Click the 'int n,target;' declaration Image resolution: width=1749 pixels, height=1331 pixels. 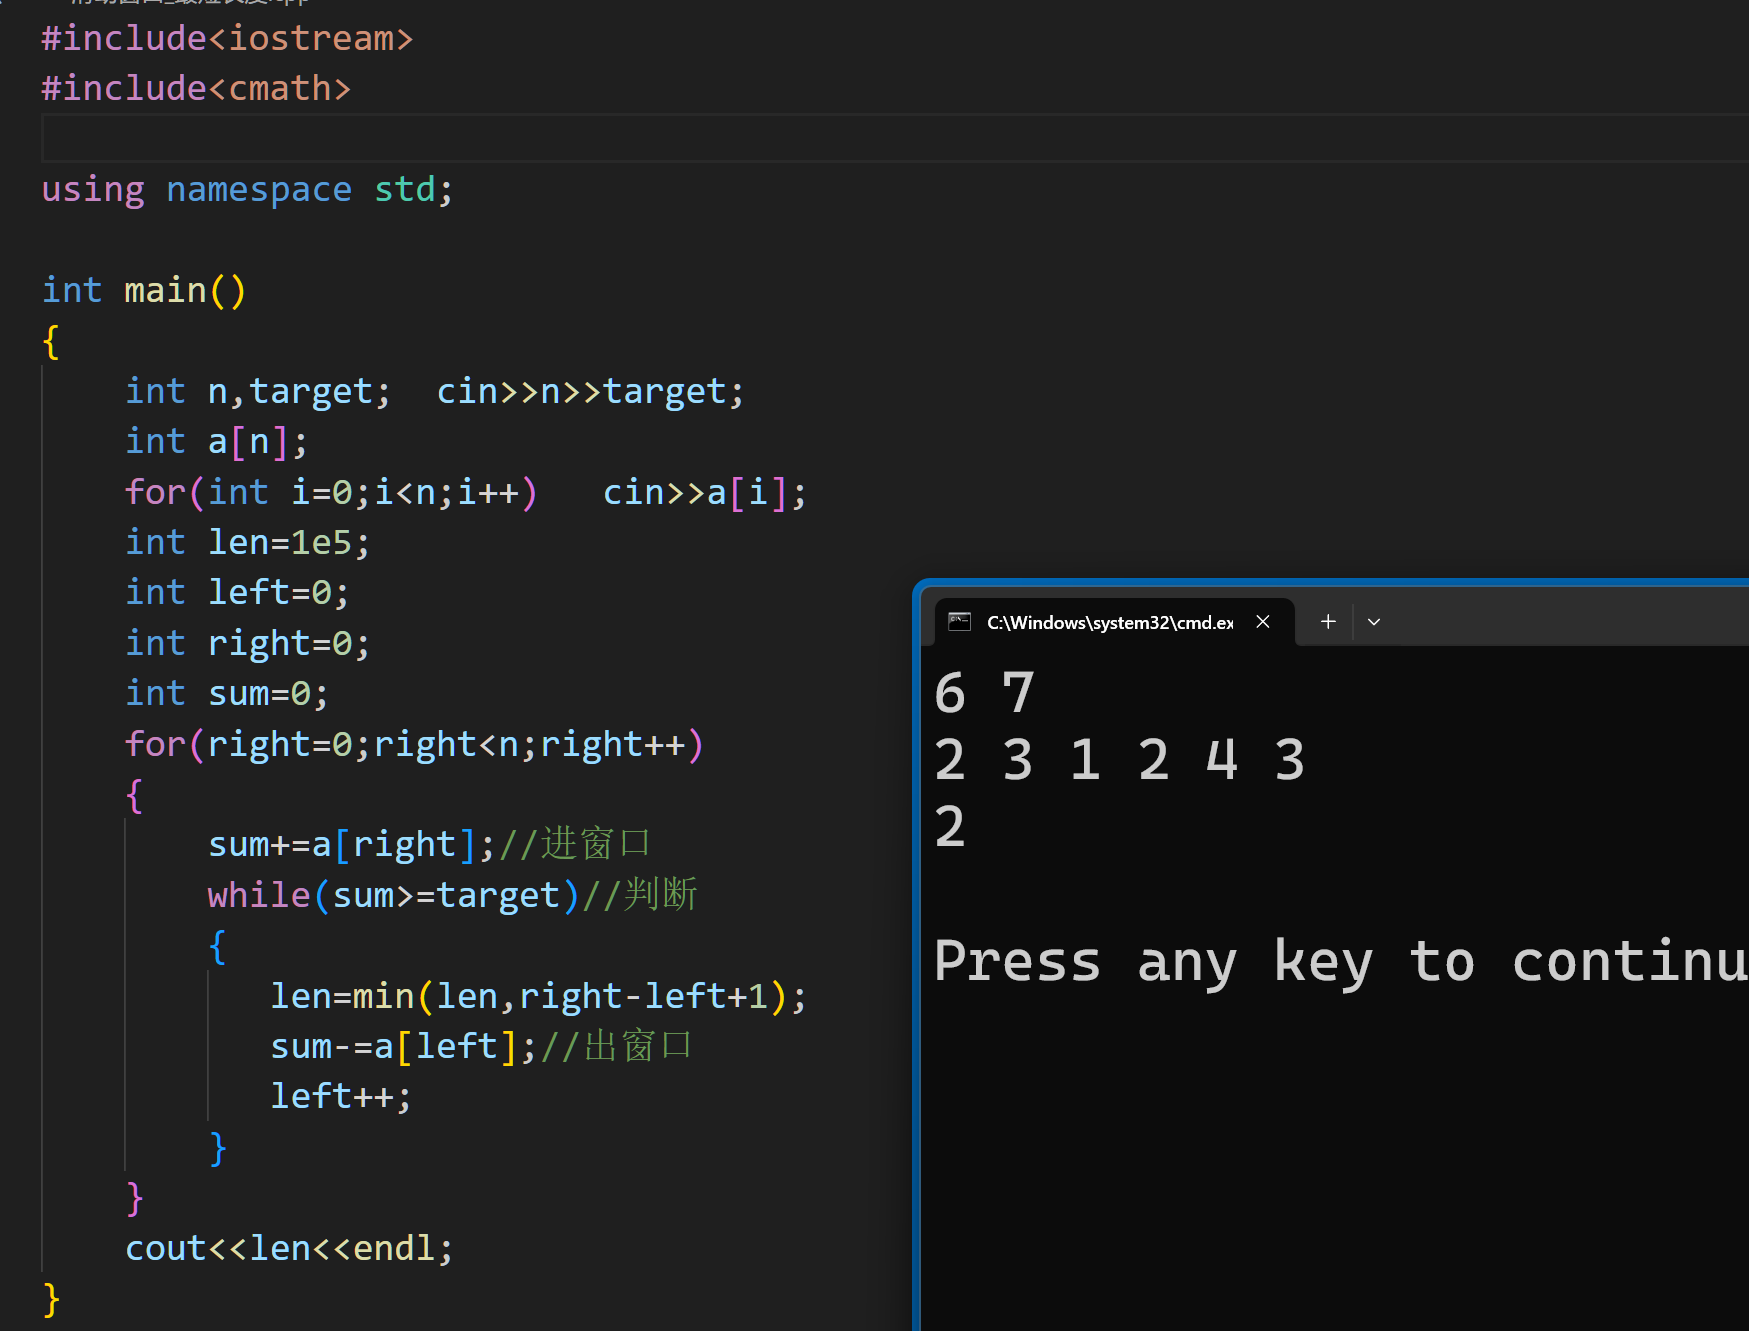pyautogui.click(x=258, y=391)
